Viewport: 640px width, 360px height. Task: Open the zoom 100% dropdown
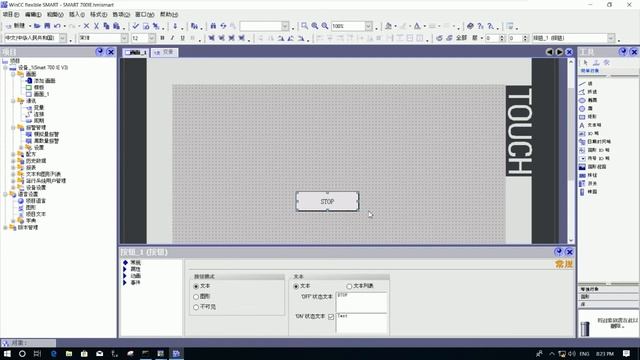point(369,26)
